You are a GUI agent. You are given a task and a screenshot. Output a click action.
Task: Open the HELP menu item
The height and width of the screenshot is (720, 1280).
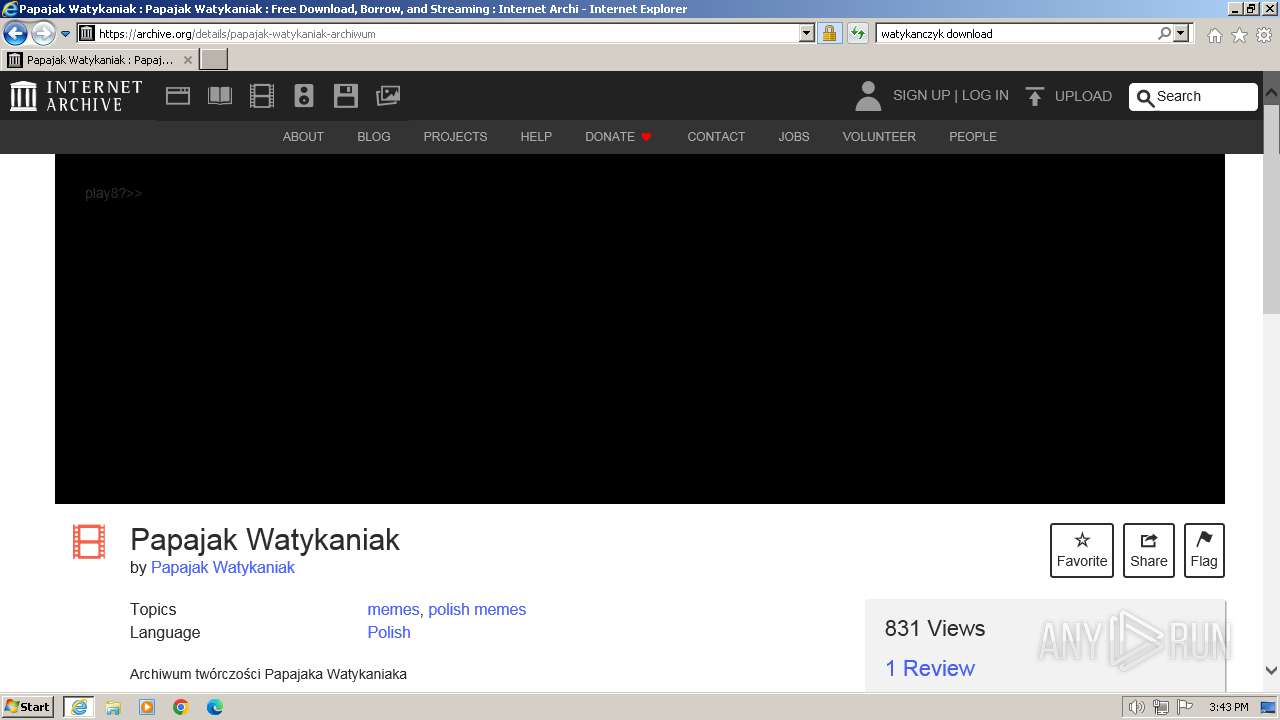tap(536, 136)
